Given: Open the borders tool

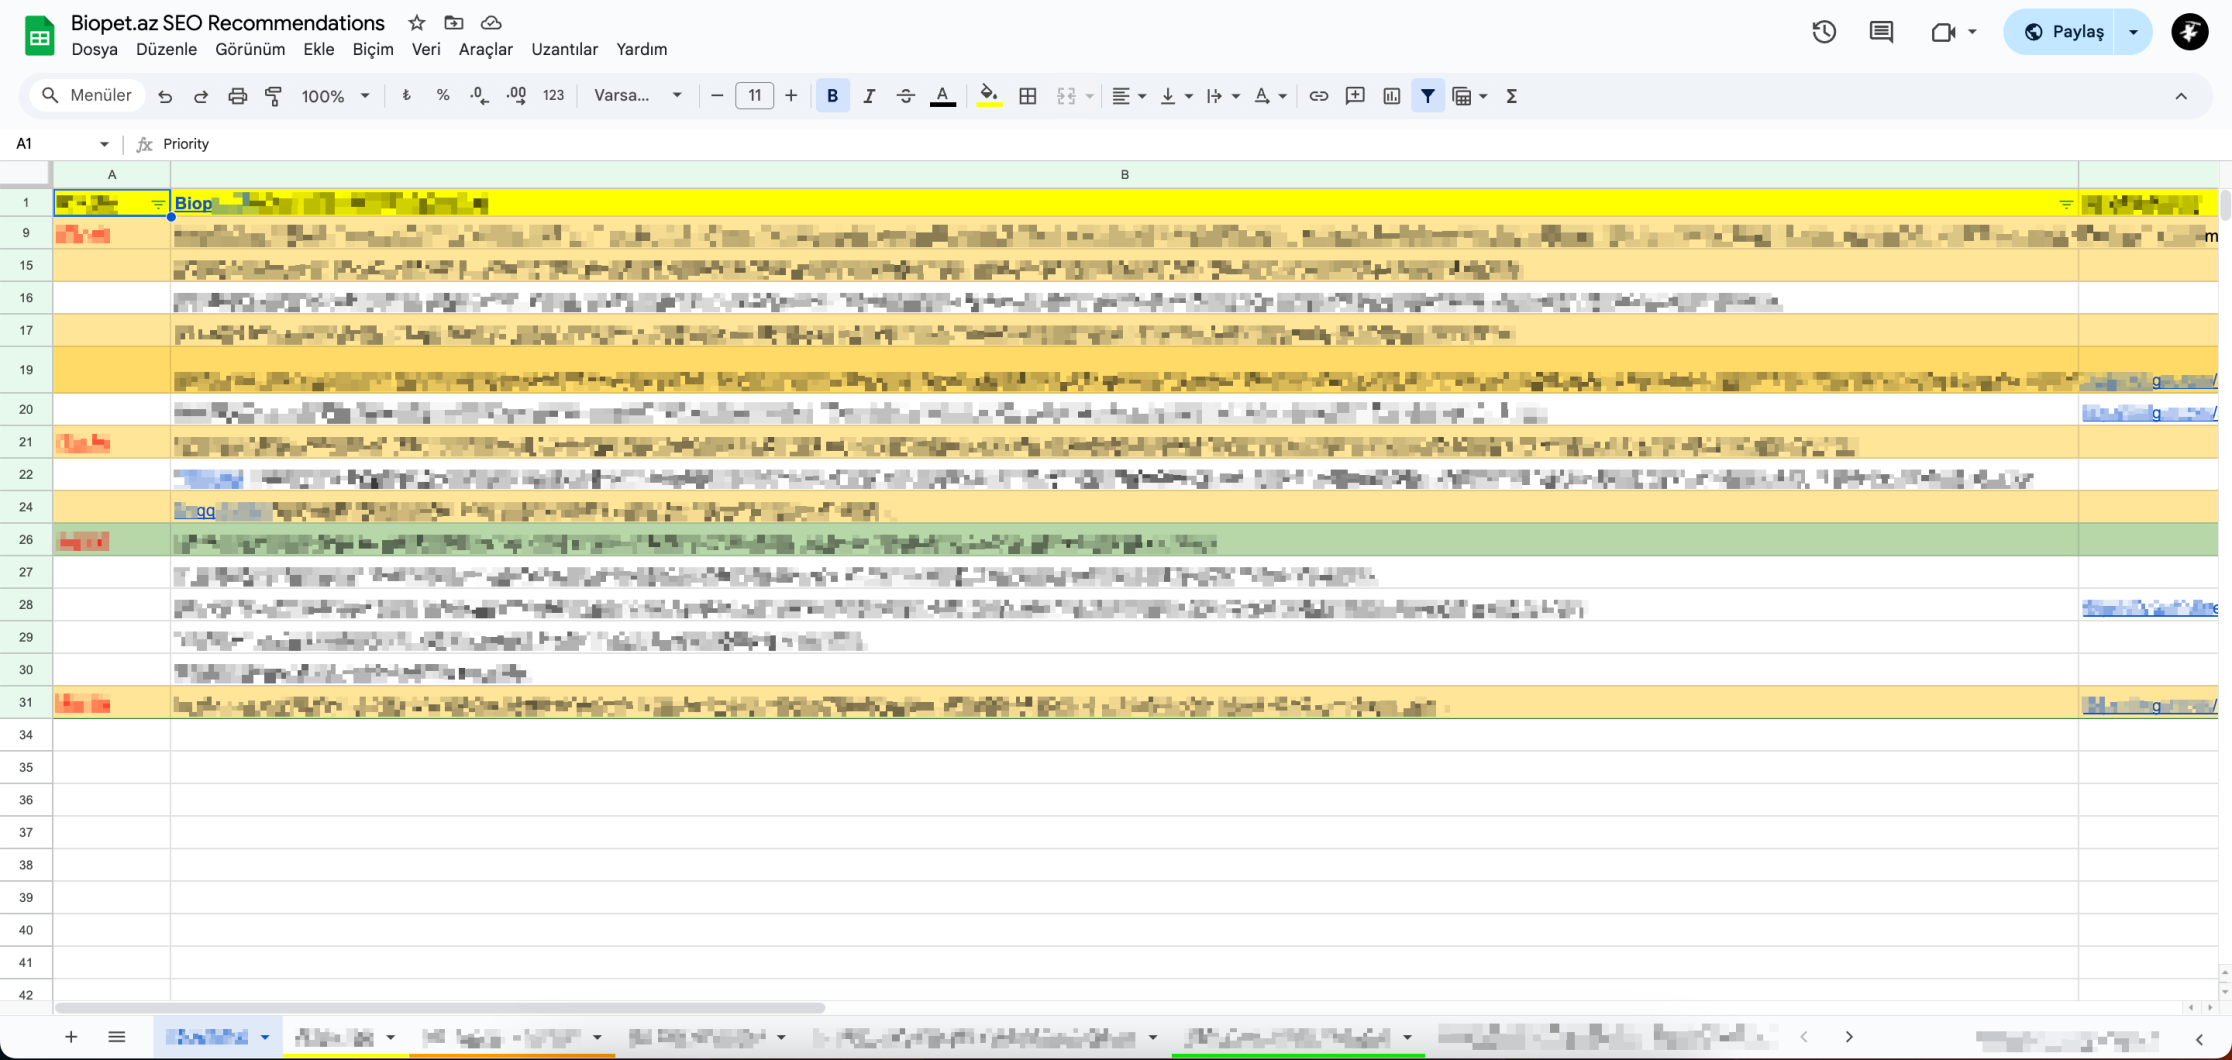Looking at the screenshot, I should click(x=1027, y=96).
